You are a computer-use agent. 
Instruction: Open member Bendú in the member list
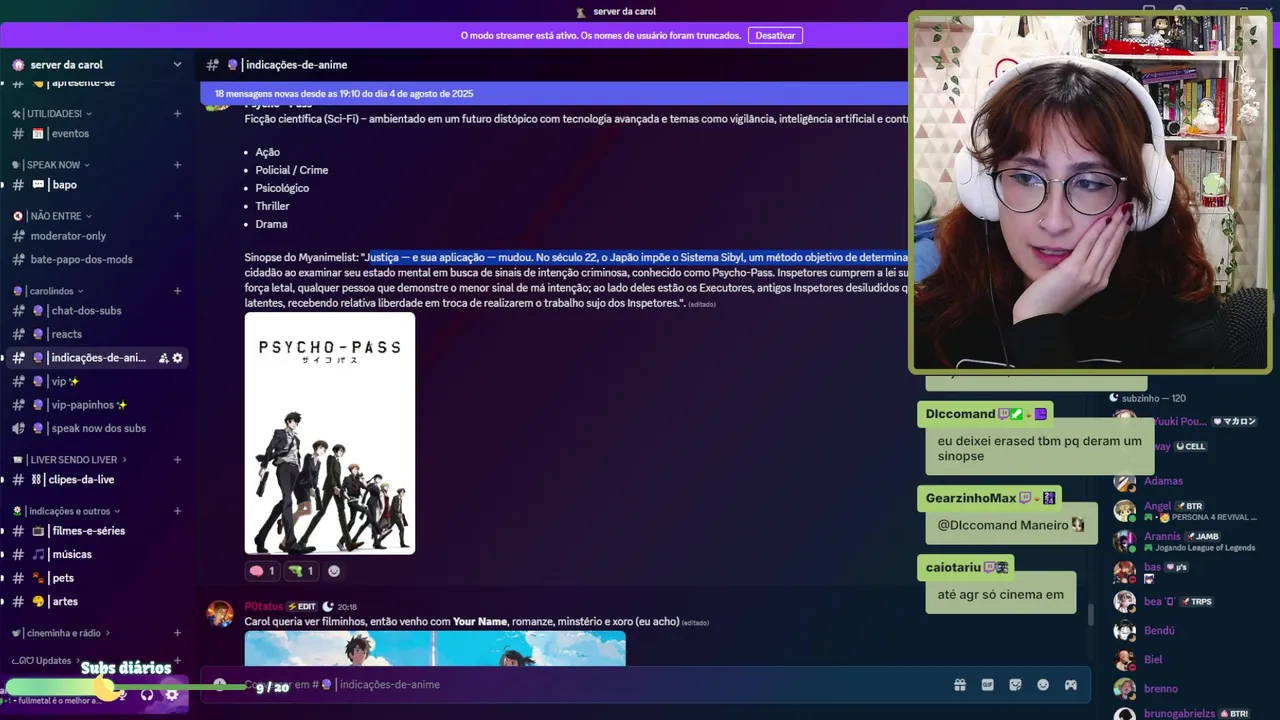tap(1159, 631)
